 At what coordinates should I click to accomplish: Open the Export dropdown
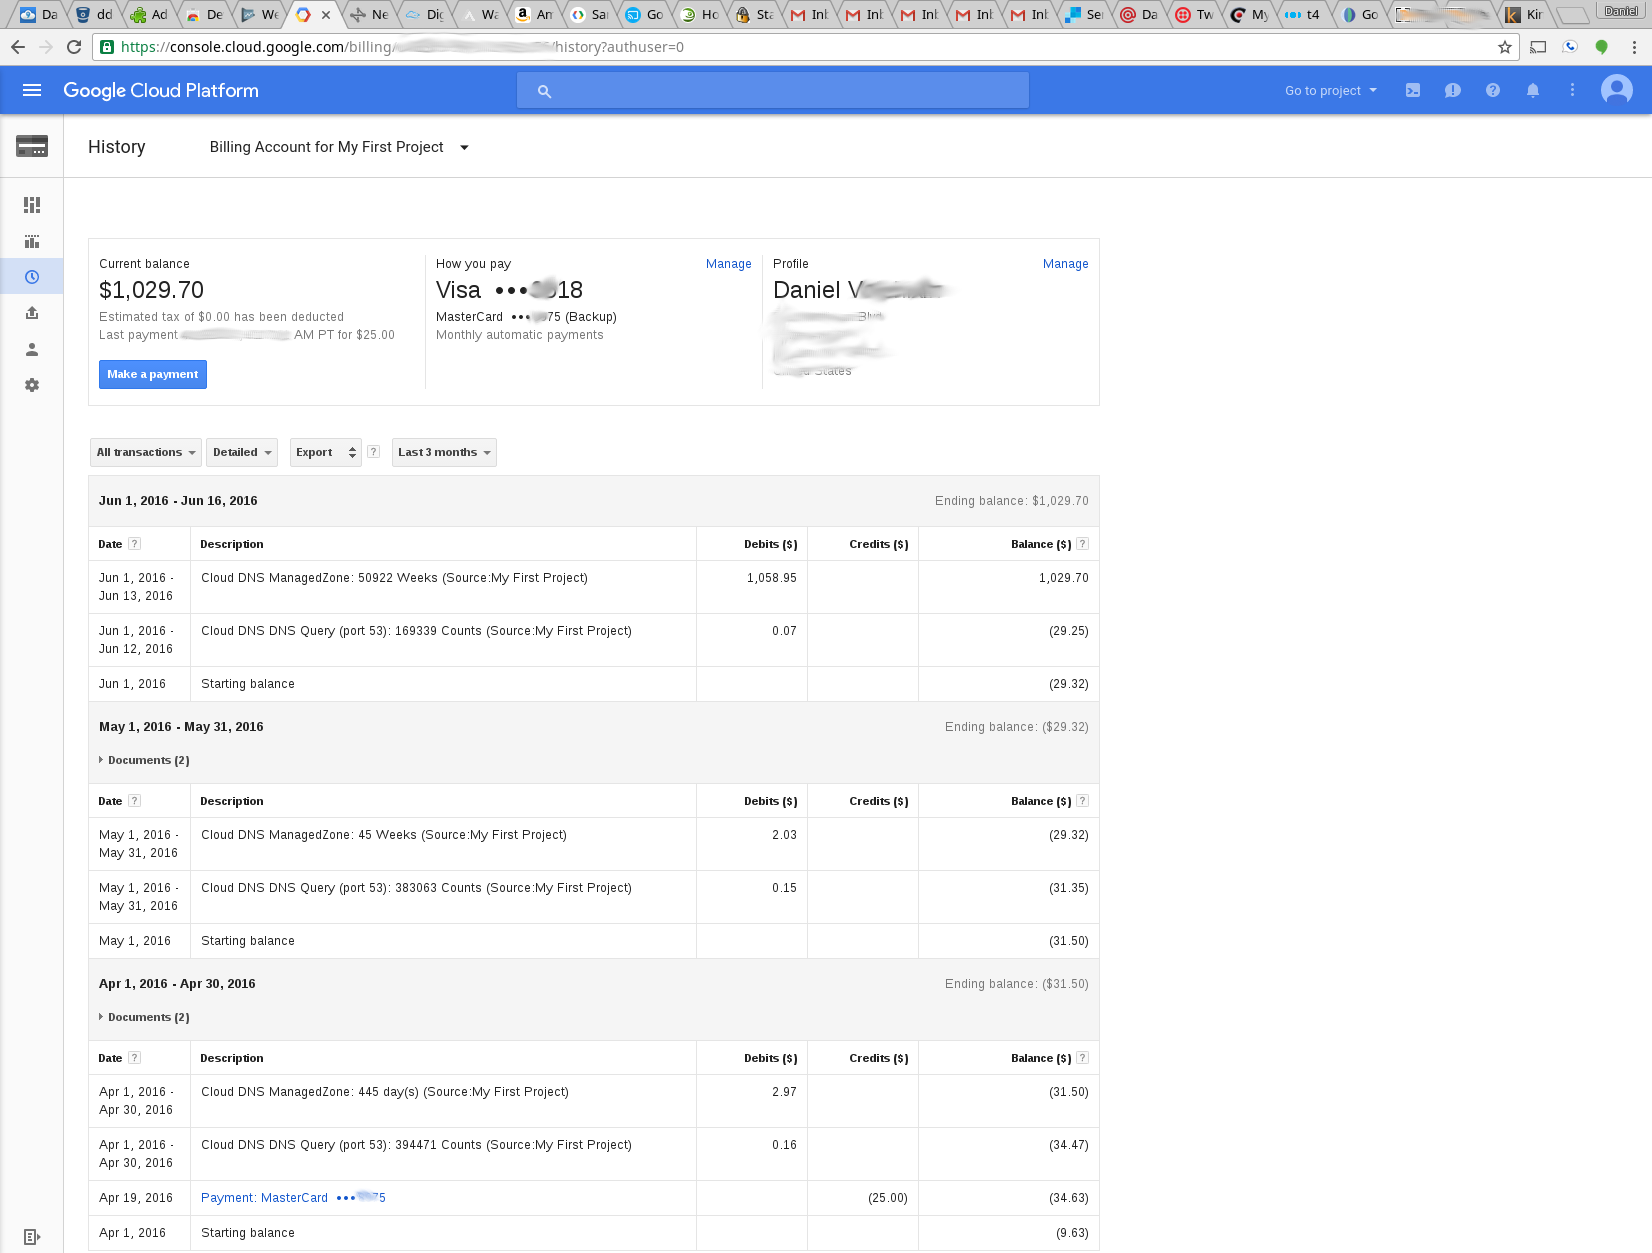click(x=325, y=452)
